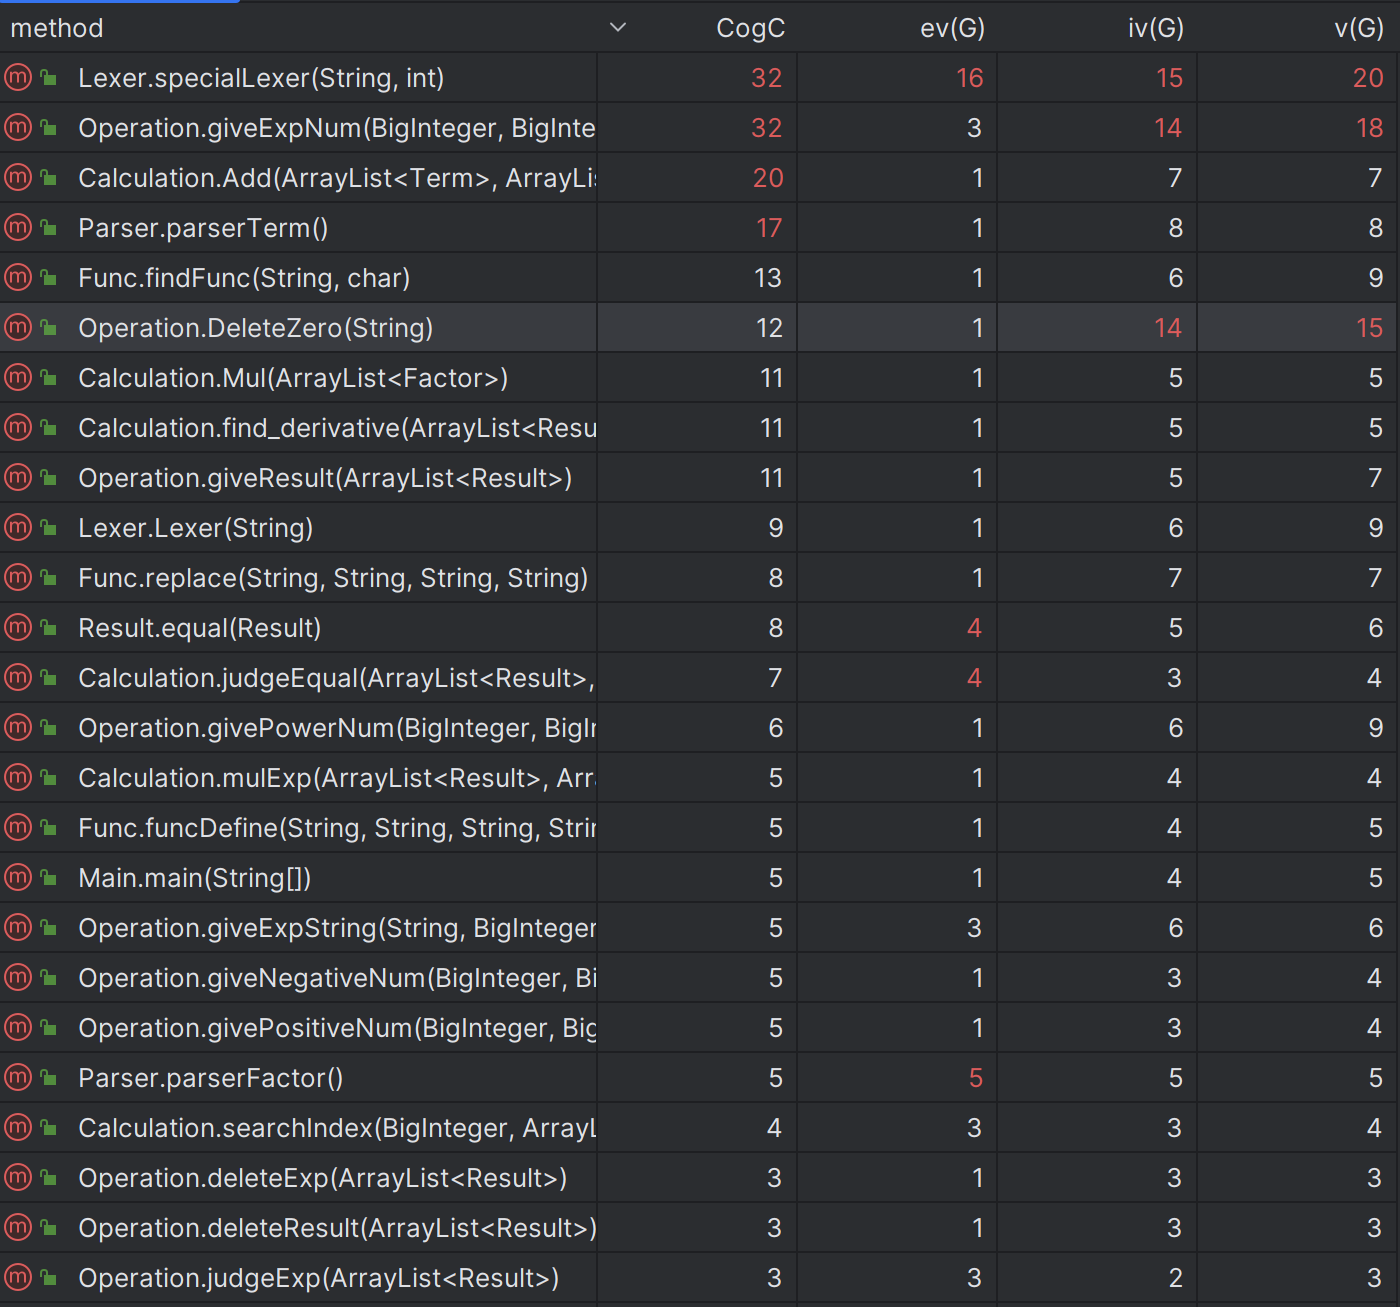Click method icon for Calculation.Mul row
This screenshot has width=1400, height=1307.
(18, 377)
